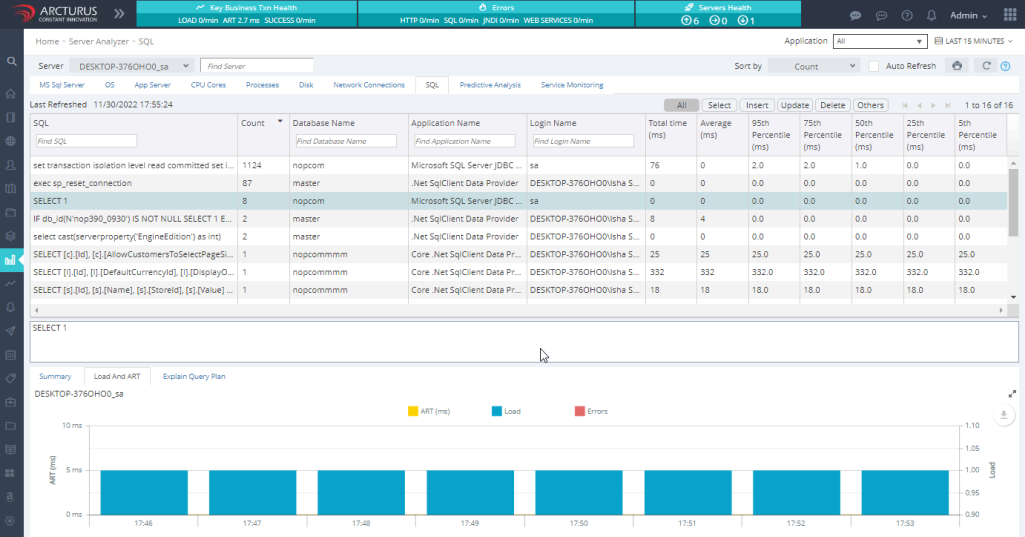Filter queries by the Insert button
1025x537 pixels.
757,105
